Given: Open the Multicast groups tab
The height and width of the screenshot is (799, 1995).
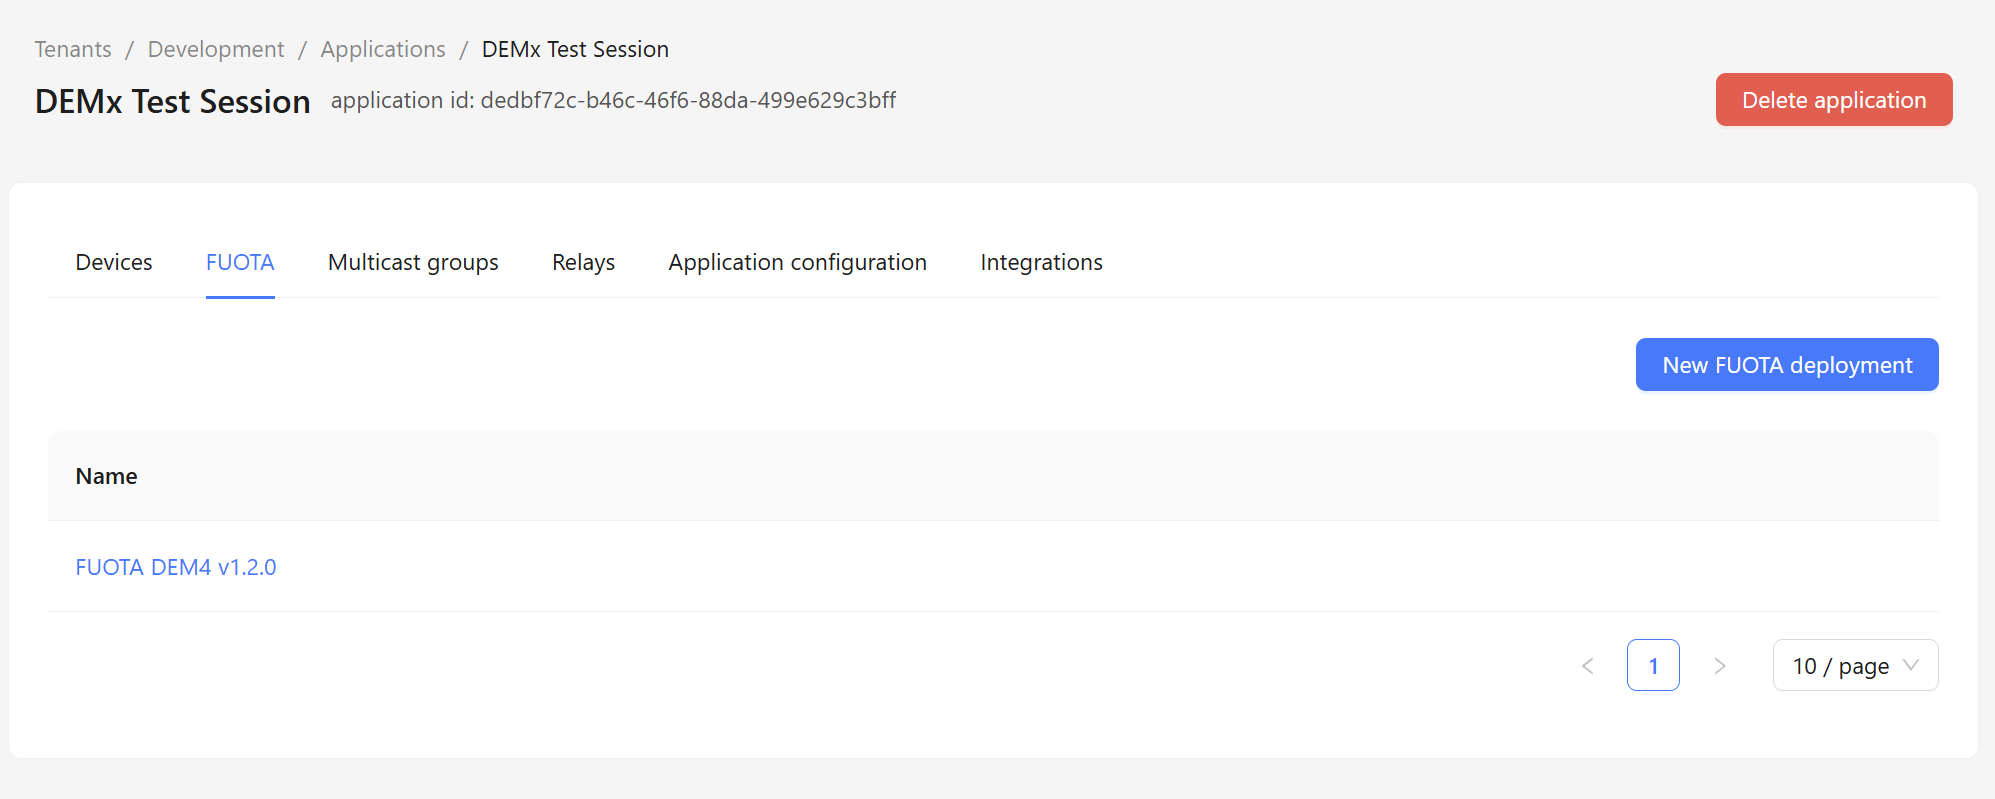Looking at the screenshot, I should [x=413, y=262].
